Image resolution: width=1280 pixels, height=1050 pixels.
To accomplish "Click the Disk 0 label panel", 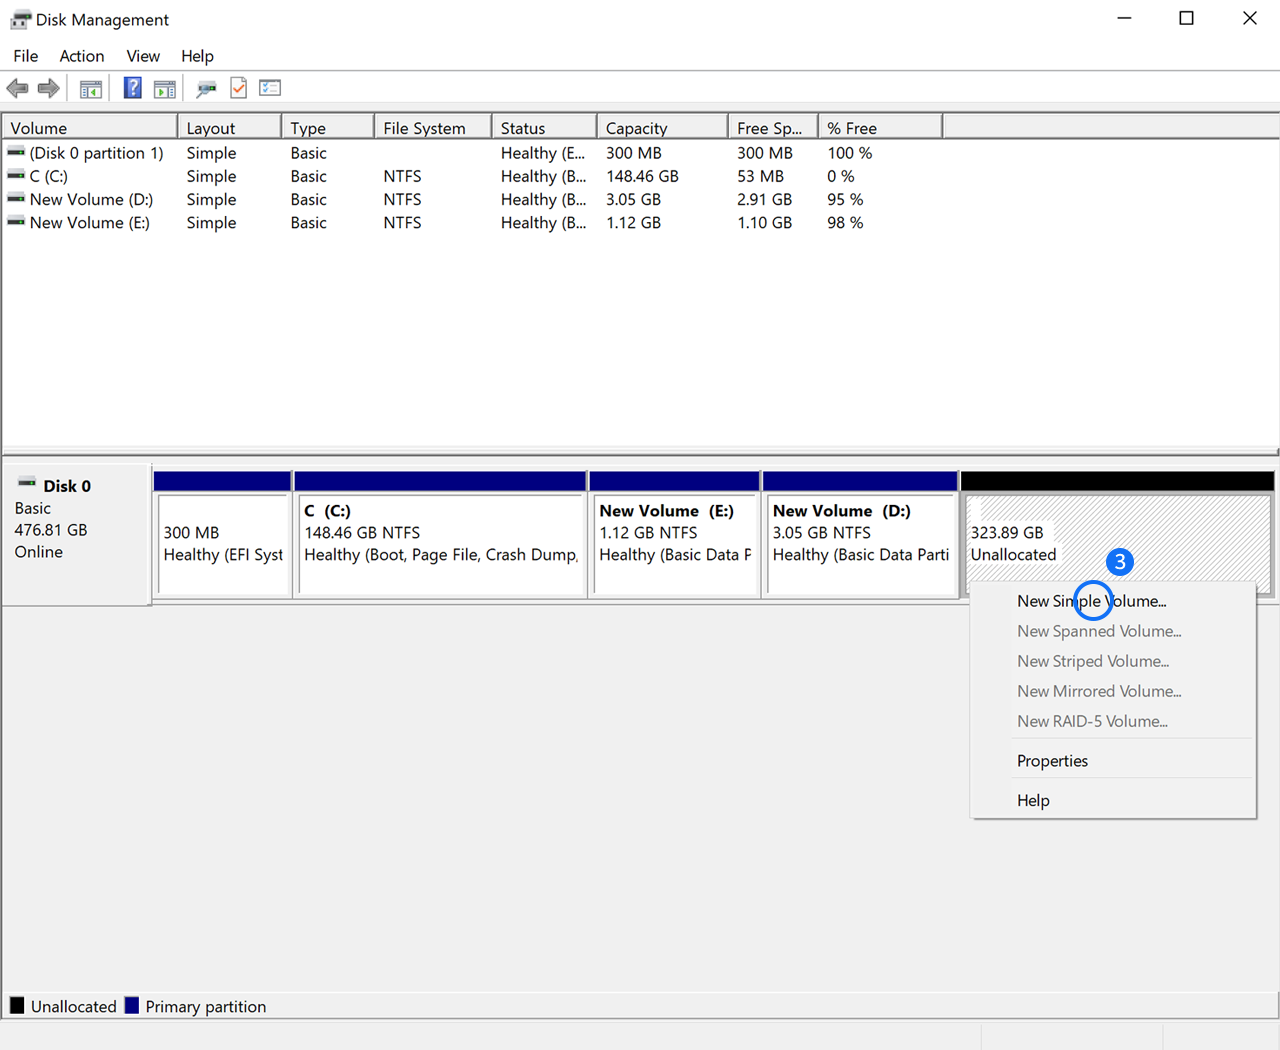I will [x=76, y=532].
